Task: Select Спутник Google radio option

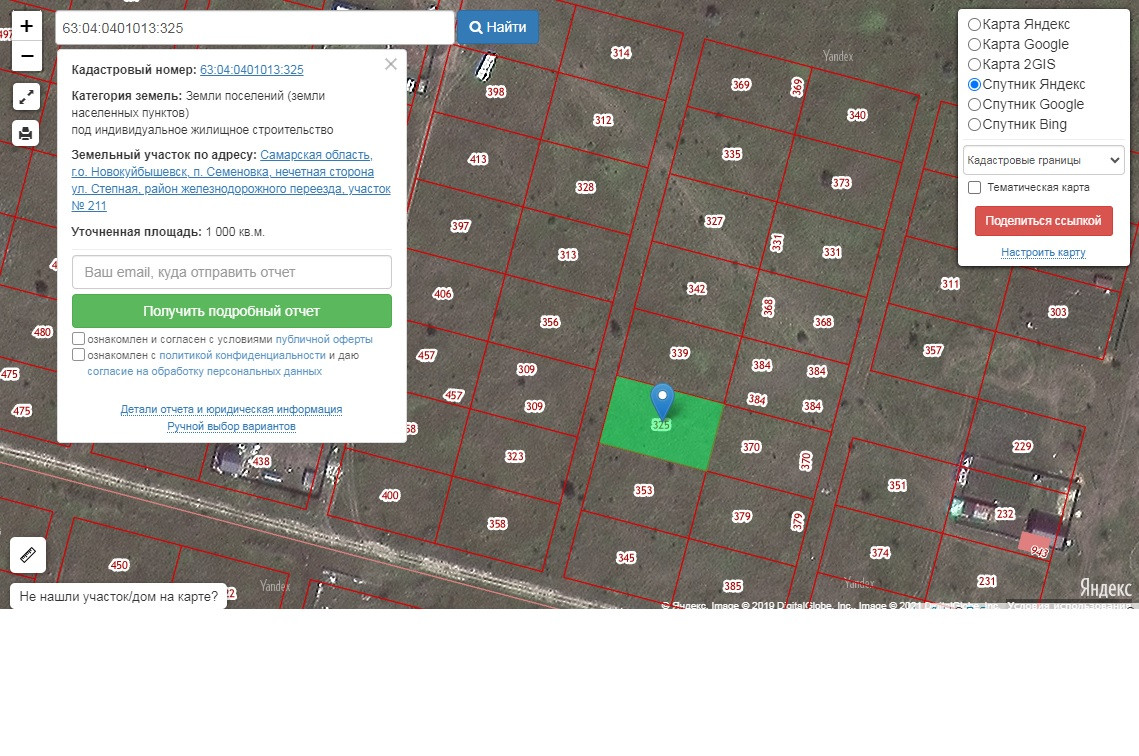Action: click(x=975, y=105)
